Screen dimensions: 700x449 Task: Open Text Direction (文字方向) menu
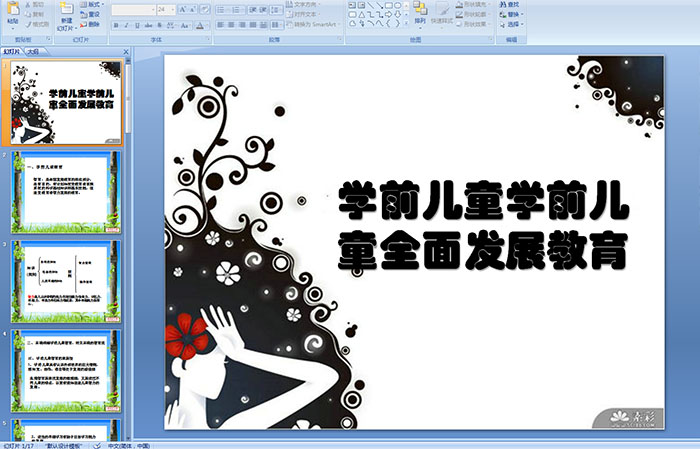[304, 4]
